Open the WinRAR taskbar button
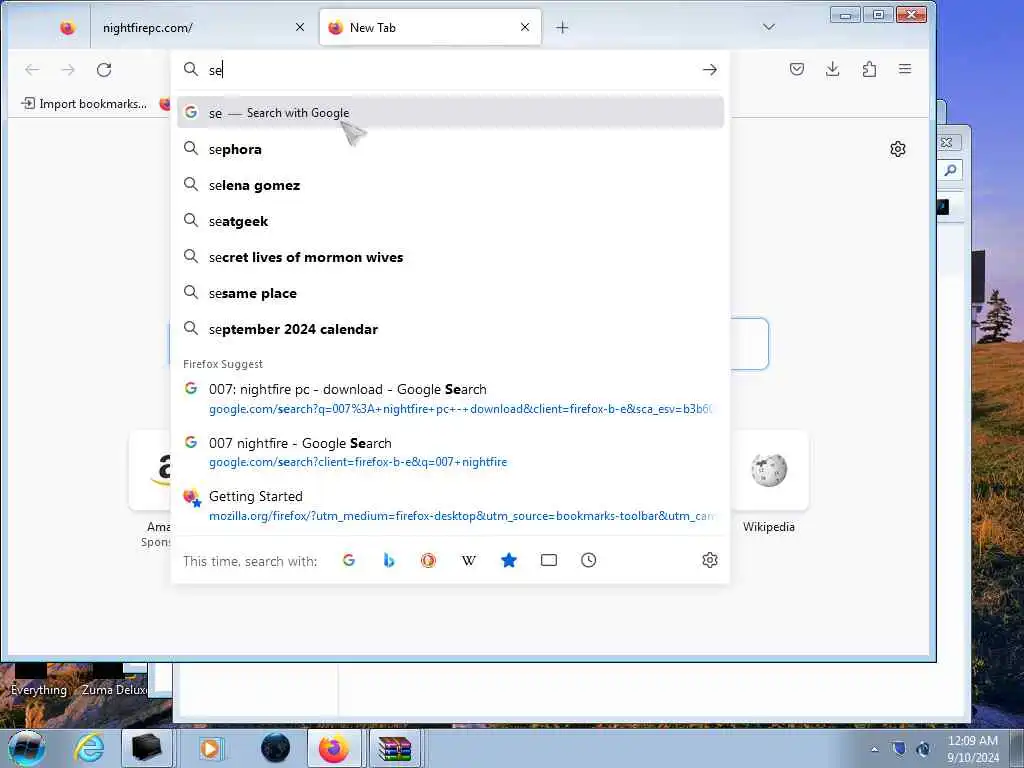Image resolution: width=1024 pixels, height=768 pixels. (394, 748)
